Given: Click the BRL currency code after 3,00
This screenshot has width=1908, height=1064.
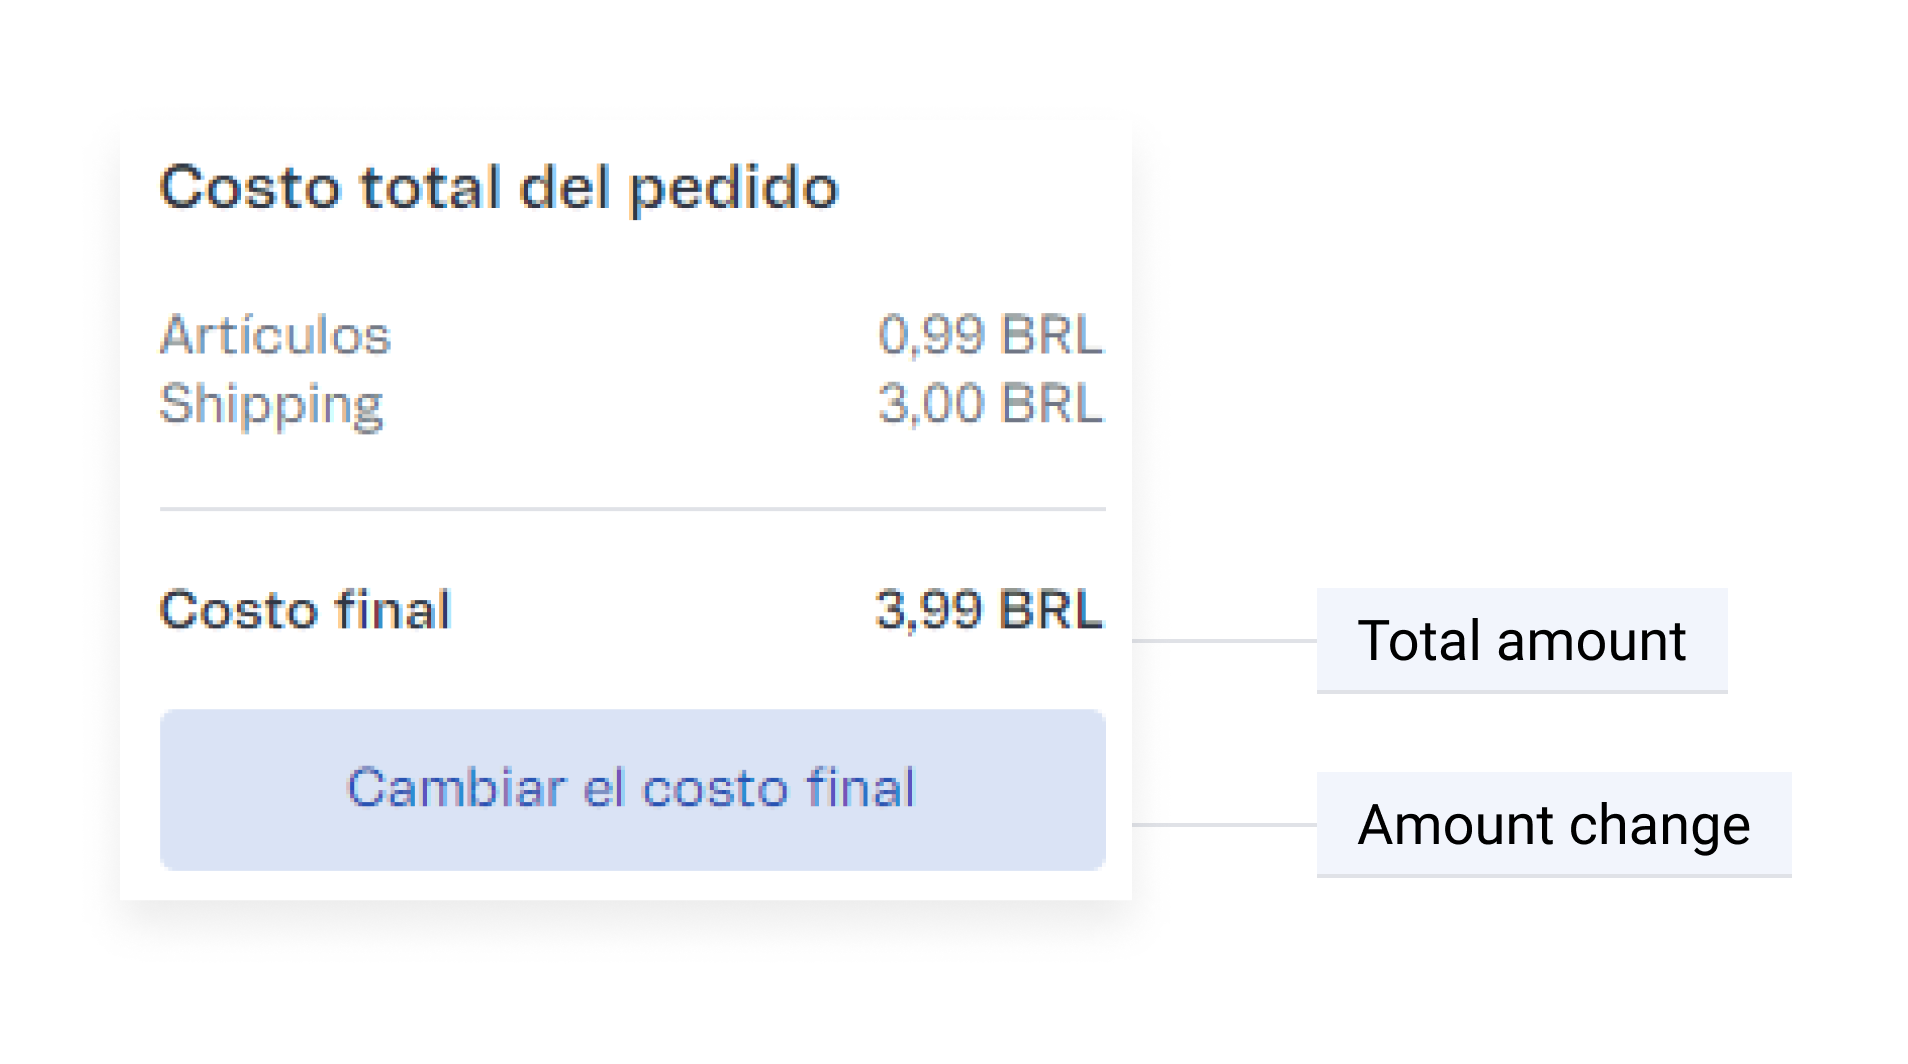Looking at the screenshot, I should (x=1051, y=405).
